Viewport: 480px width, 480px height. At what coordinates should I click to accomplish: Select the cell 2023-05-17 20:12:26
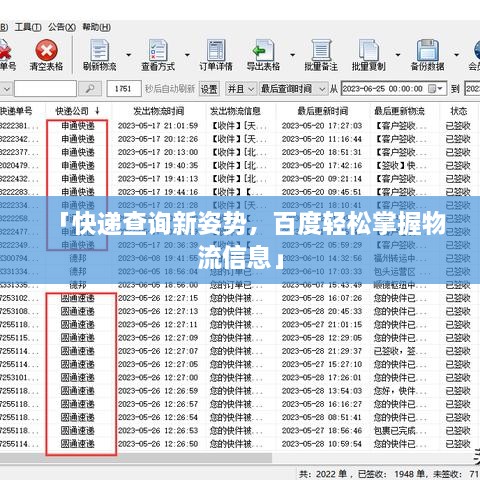coord(158,139)
